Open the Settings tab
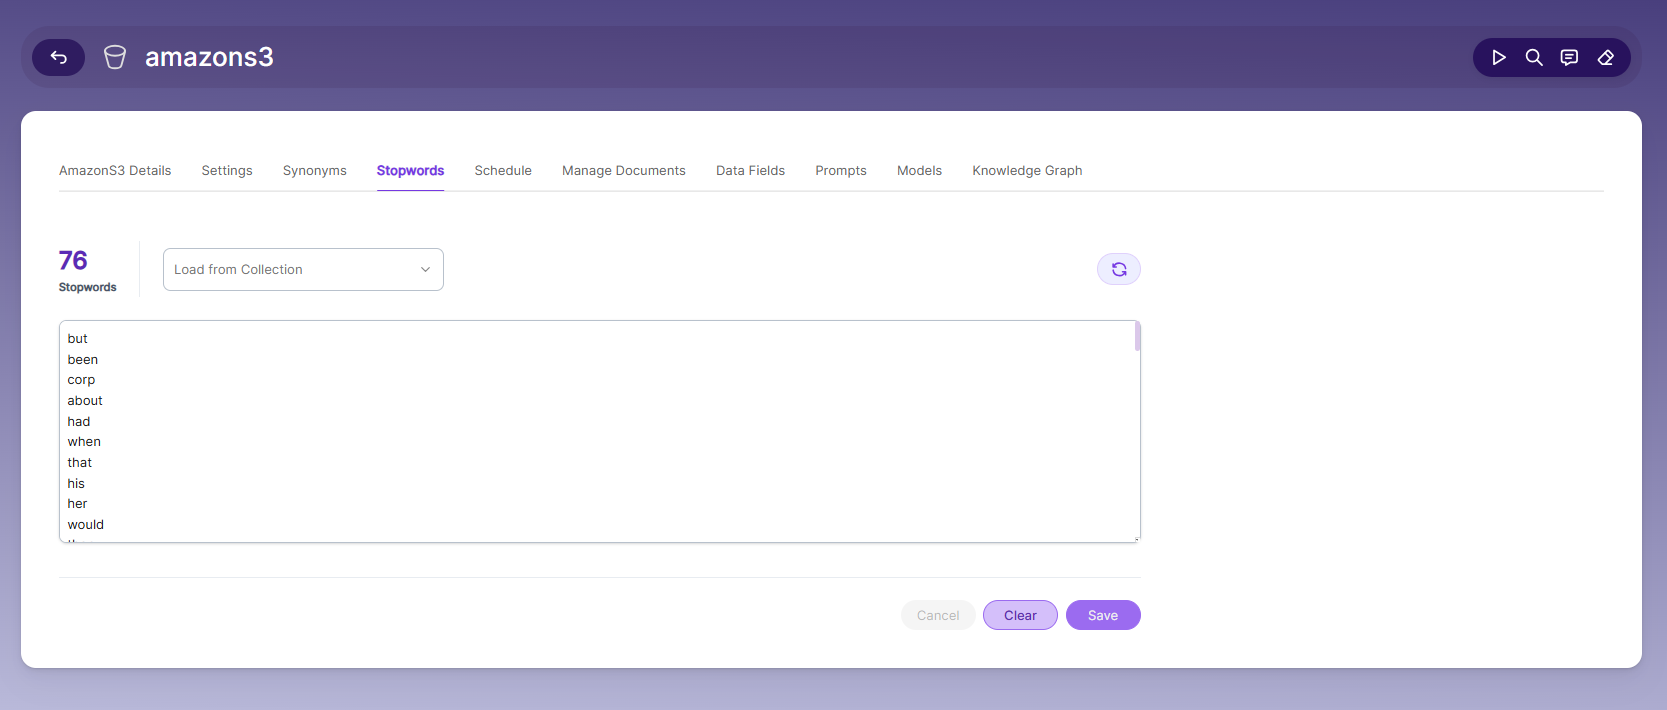Image resolution: width=1667 pixels, height=710 pixels. (227, 171)
